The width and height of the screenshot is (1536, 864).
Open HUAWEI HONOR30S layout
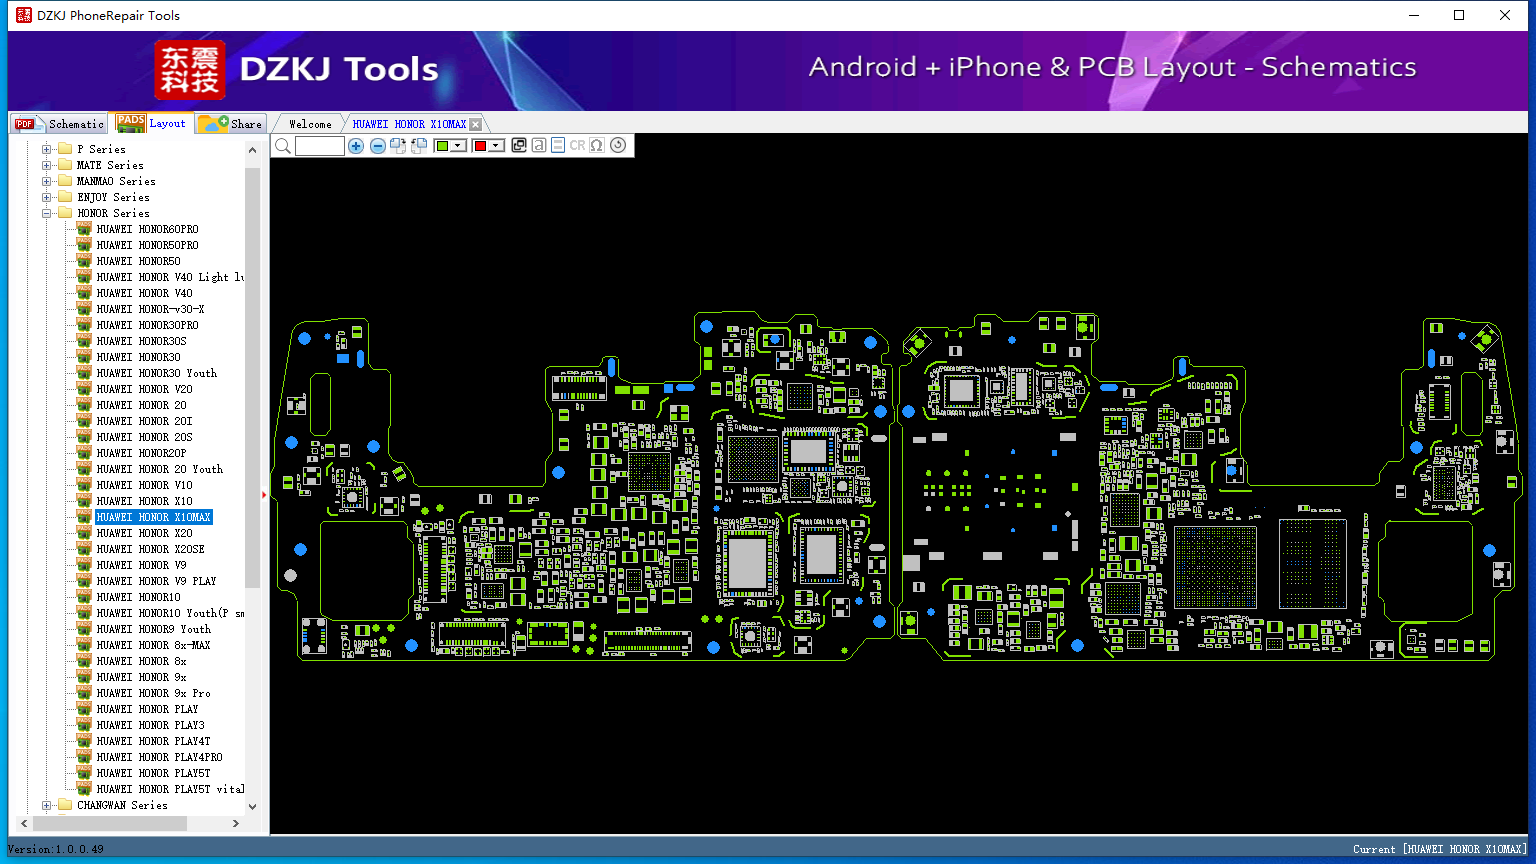click(141, 341)
